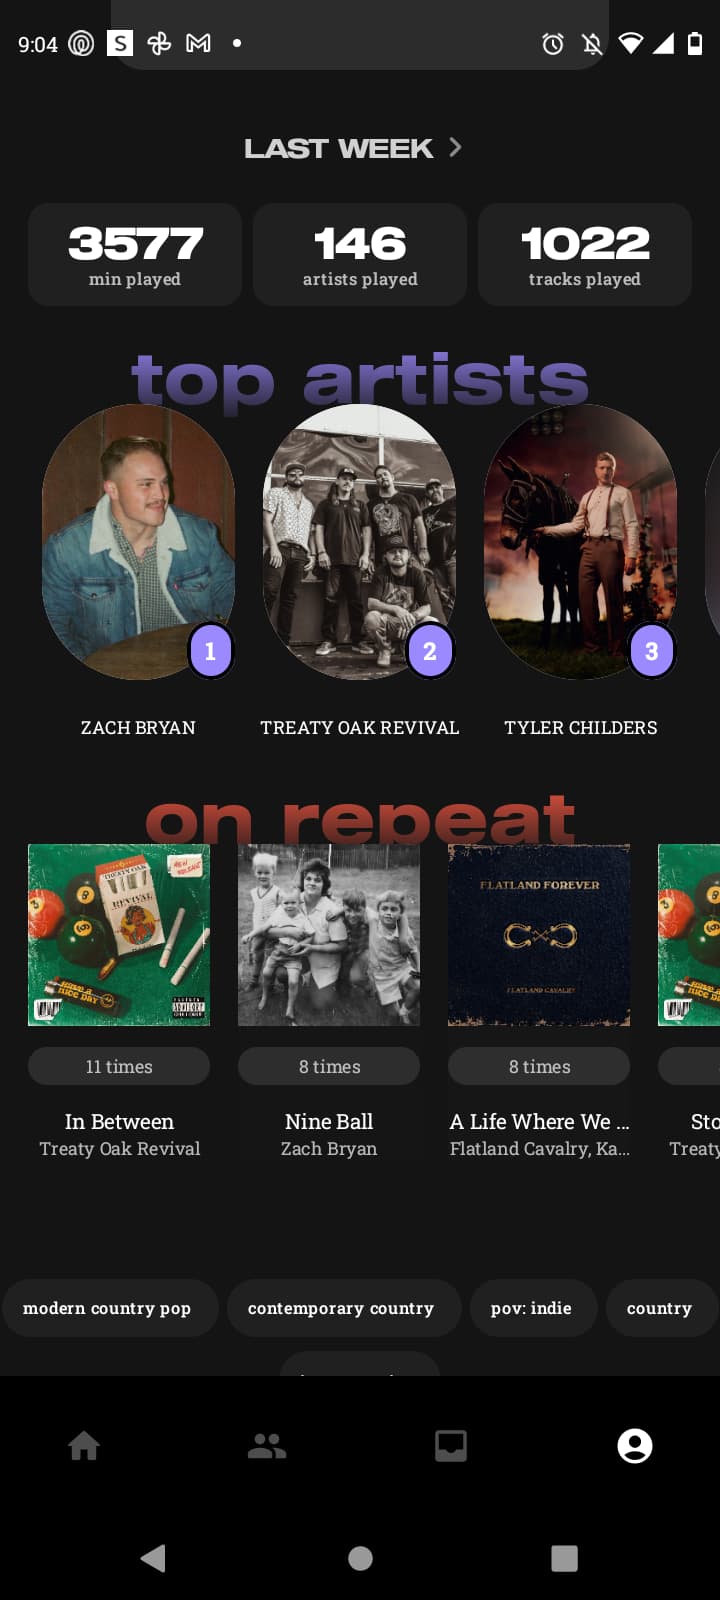Open the In Between album cover
This screenshot has height=1600, width=720.
coord(119,935)
